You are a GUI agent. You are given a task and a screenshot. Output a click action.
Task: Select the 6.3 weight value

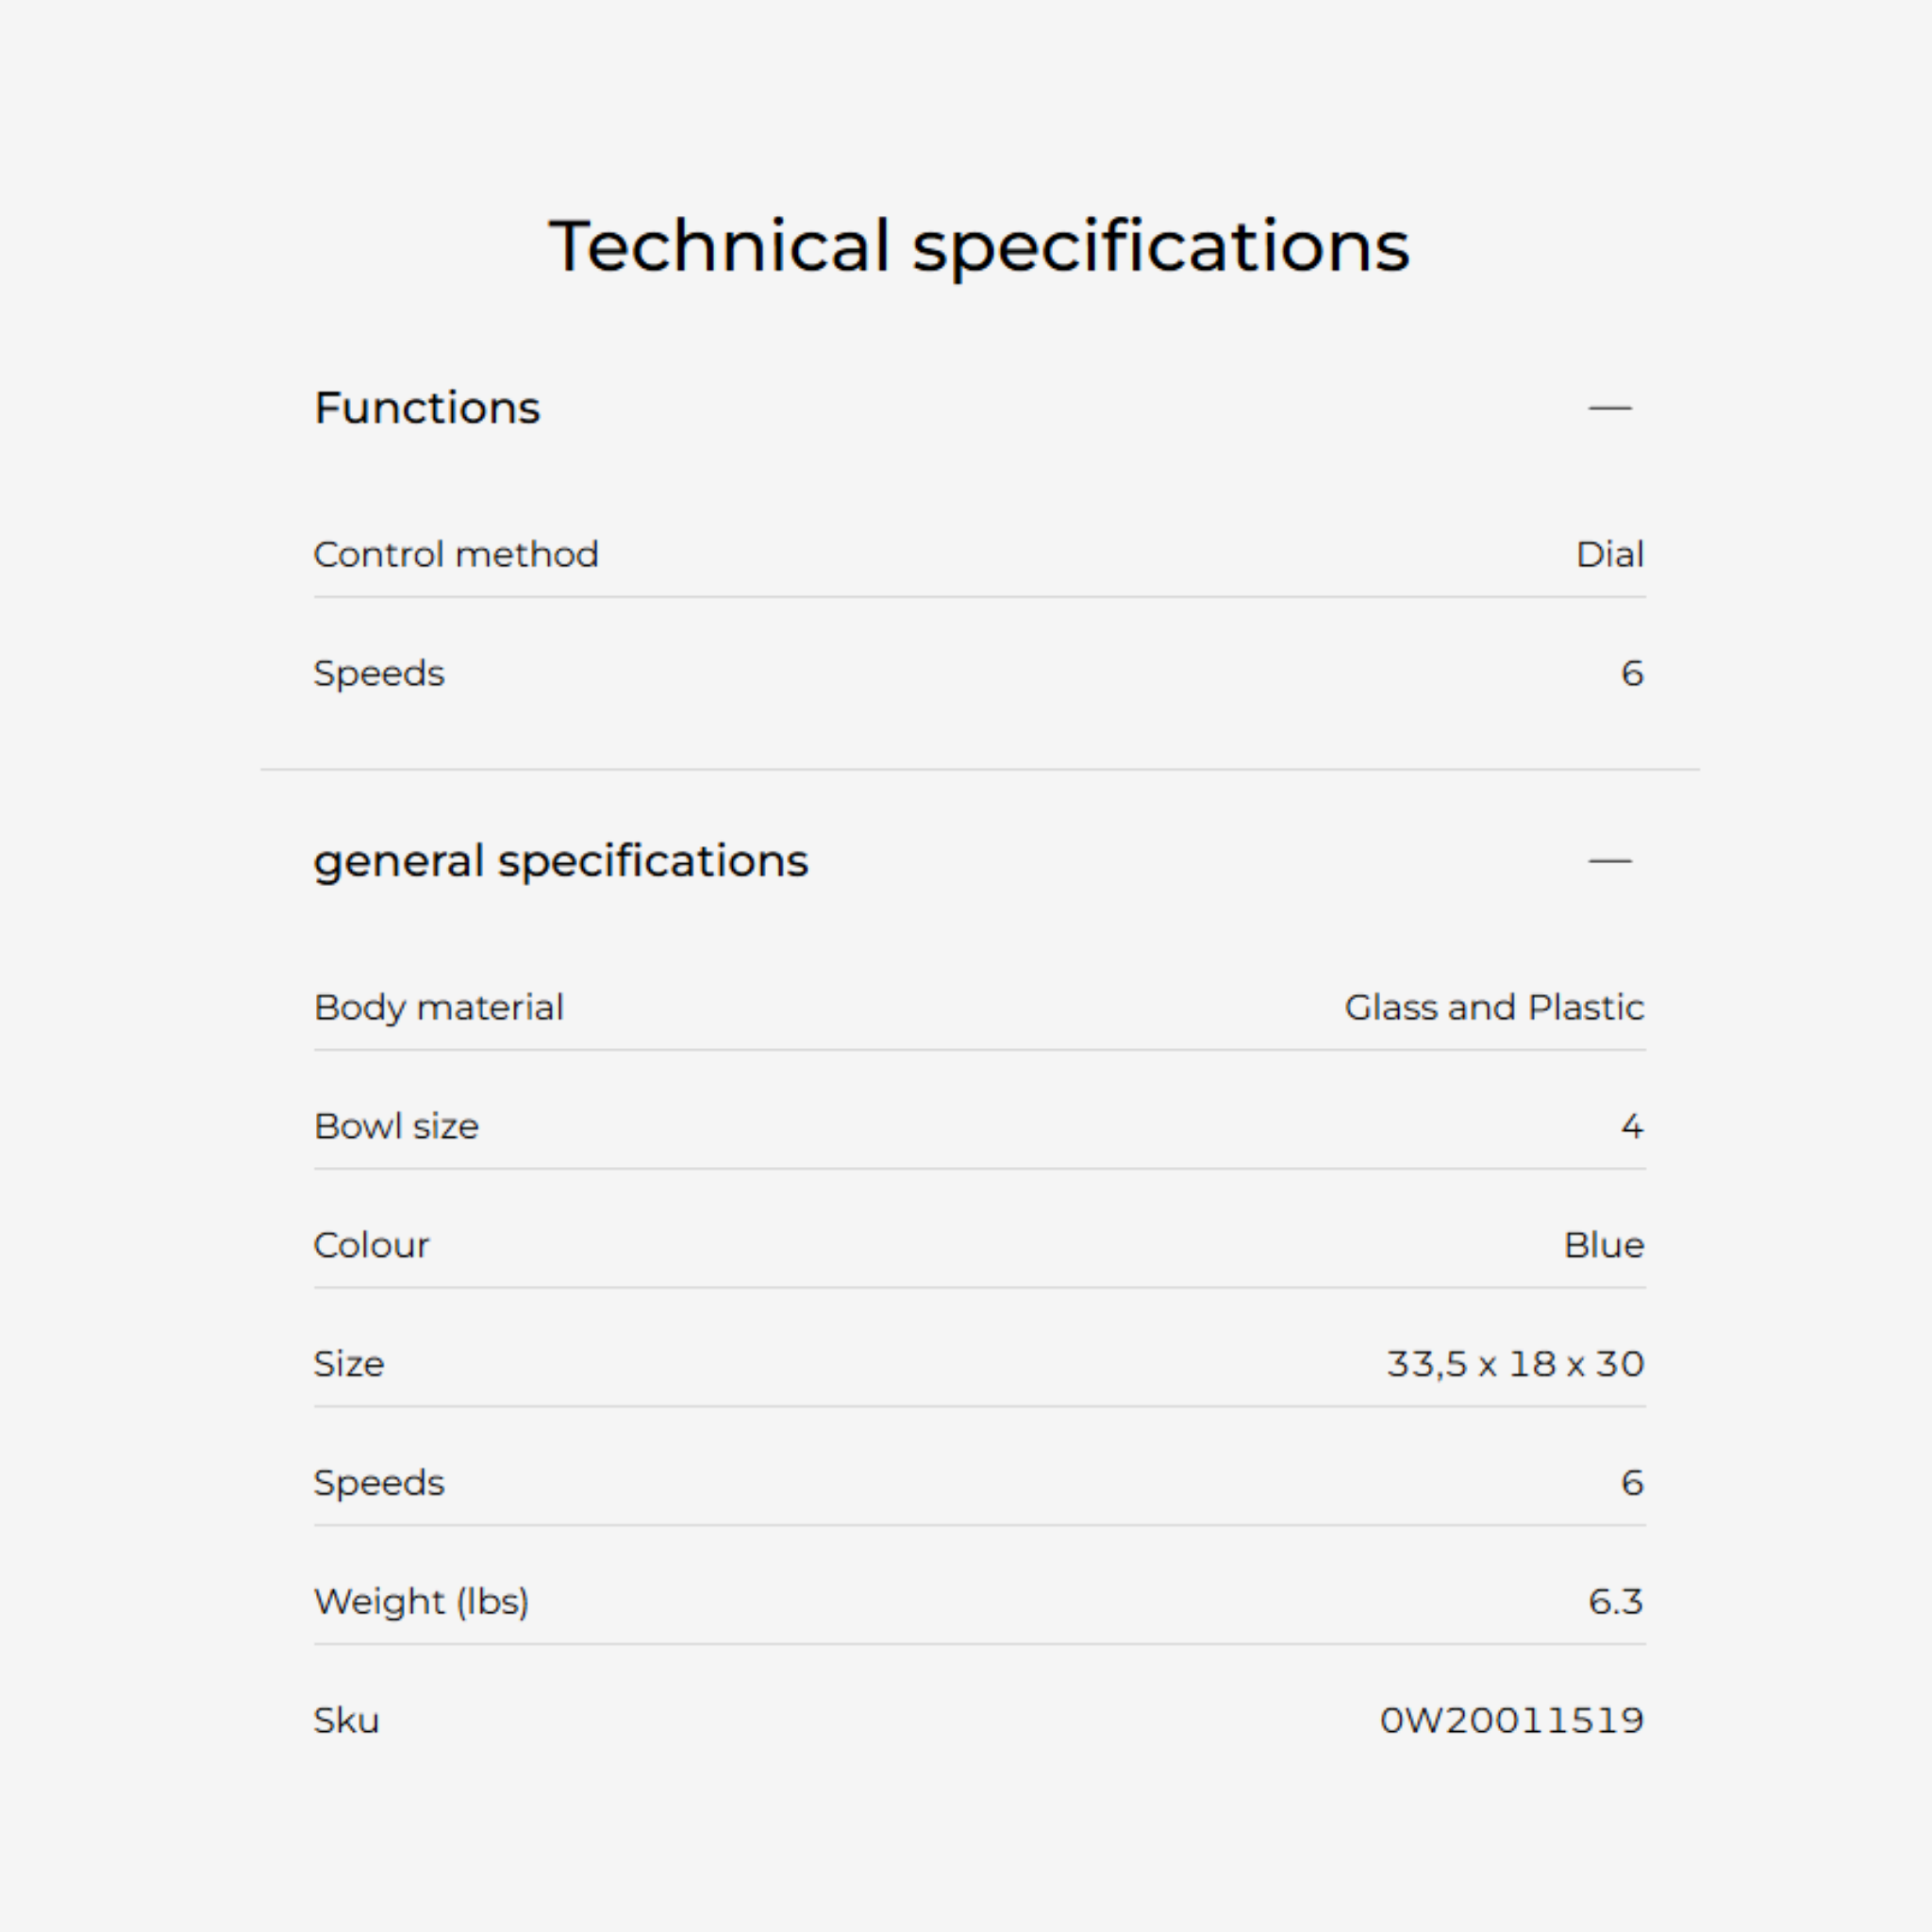(x=1615, y=1601)
